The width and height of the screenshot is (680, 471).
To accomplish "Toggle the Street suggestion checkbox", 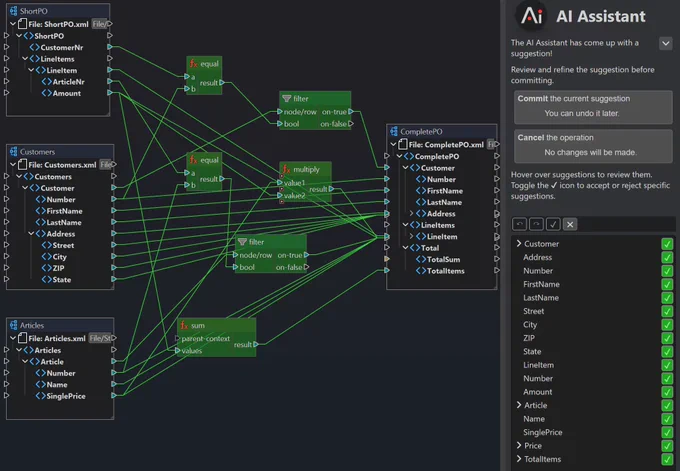I will point(667,311).
